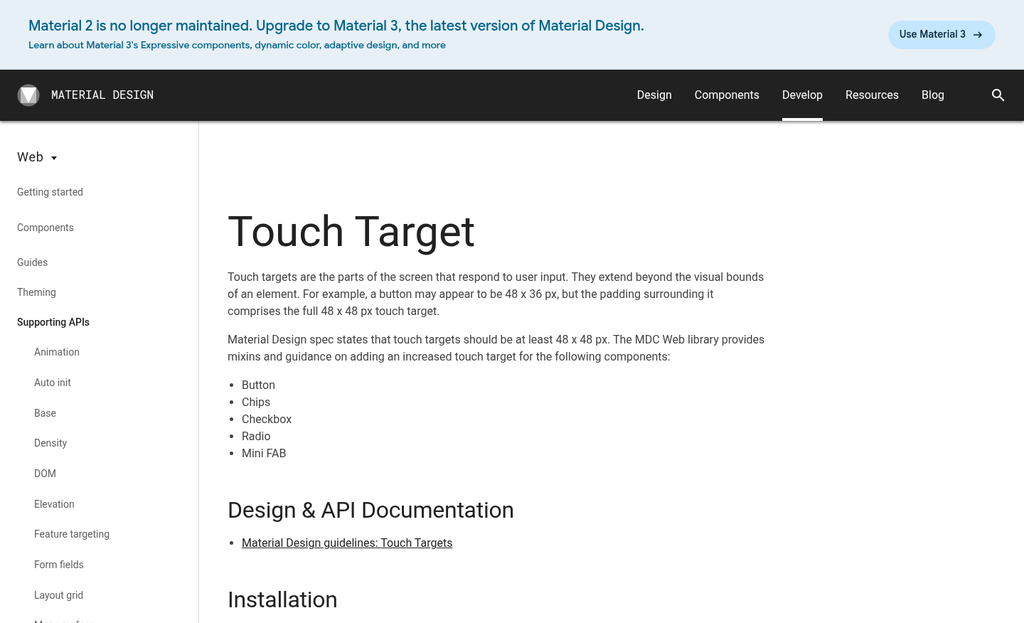Follow Material Design guidelines: Touch Targets link
The width and height of the screenshot is (1024, 623).
347,543
